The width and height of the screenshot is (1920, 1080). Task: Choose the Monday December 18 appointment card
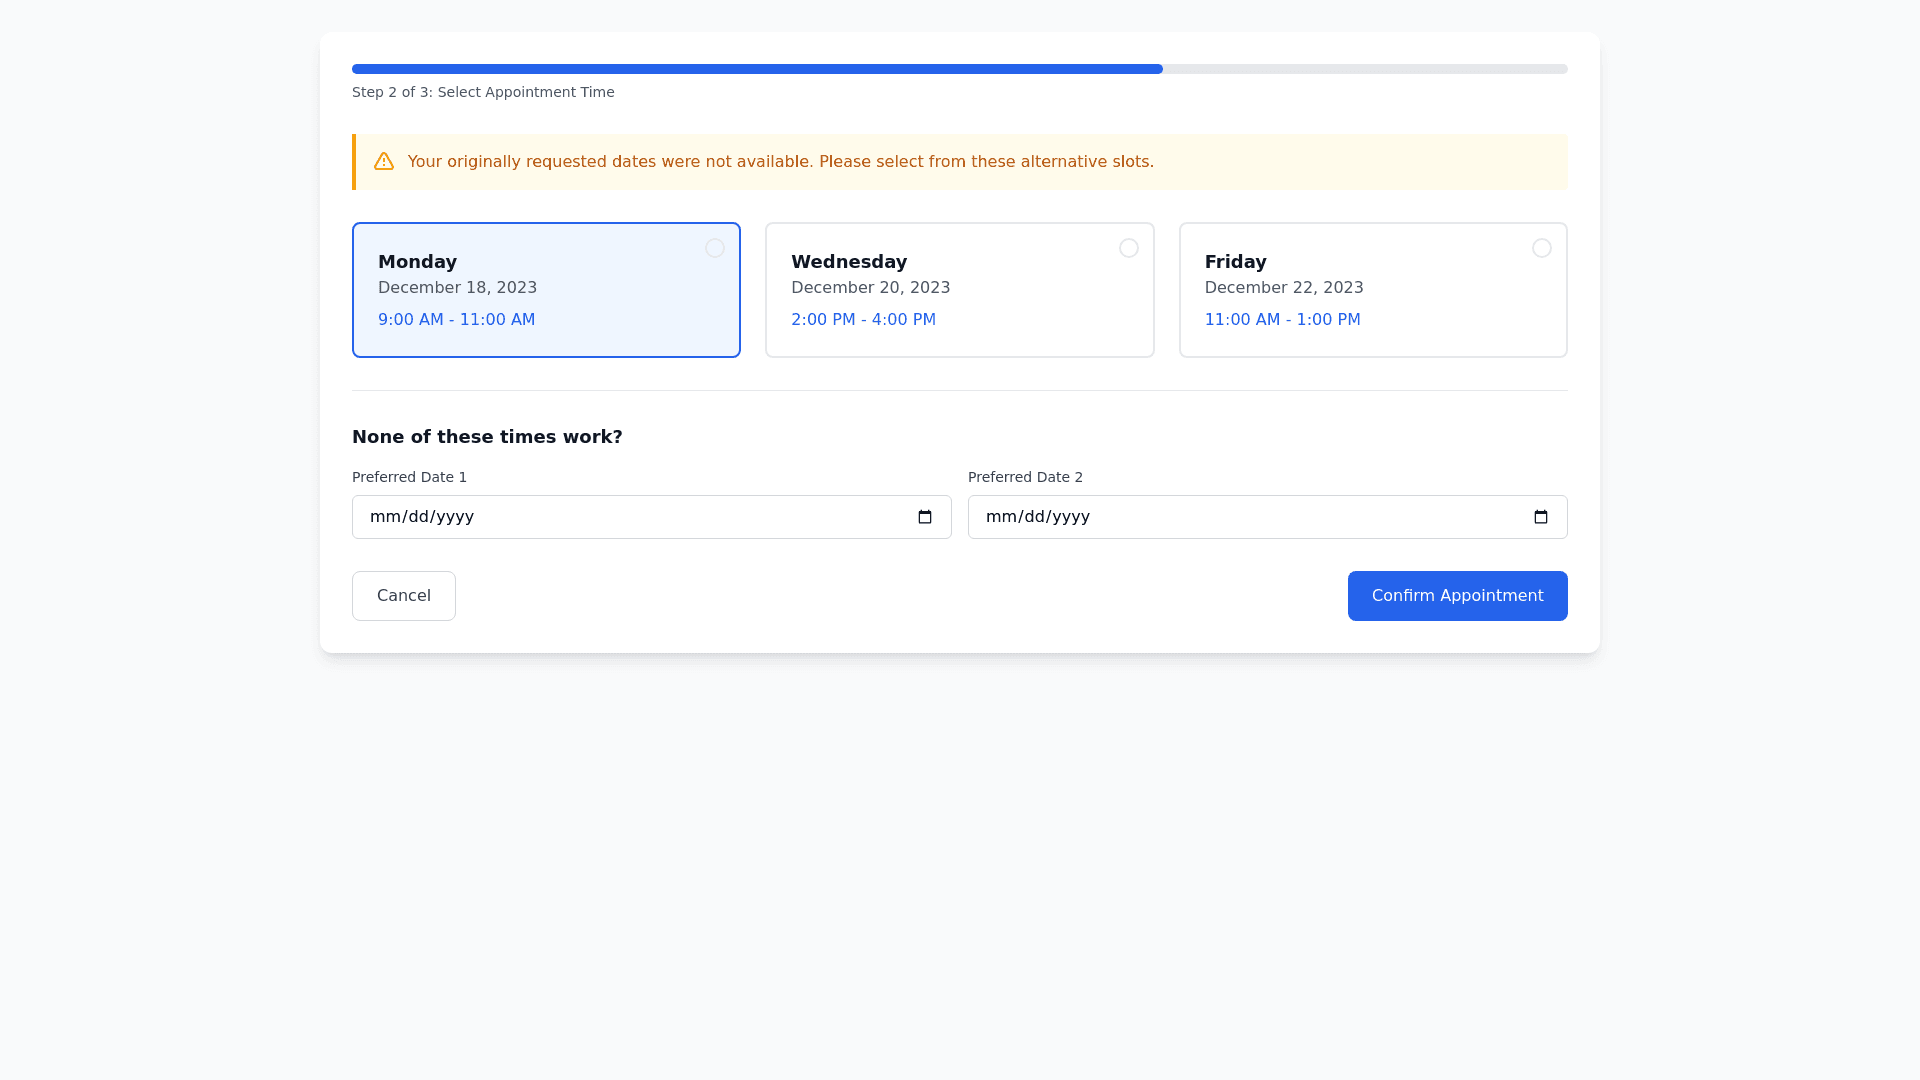click(x=546, y=290)
